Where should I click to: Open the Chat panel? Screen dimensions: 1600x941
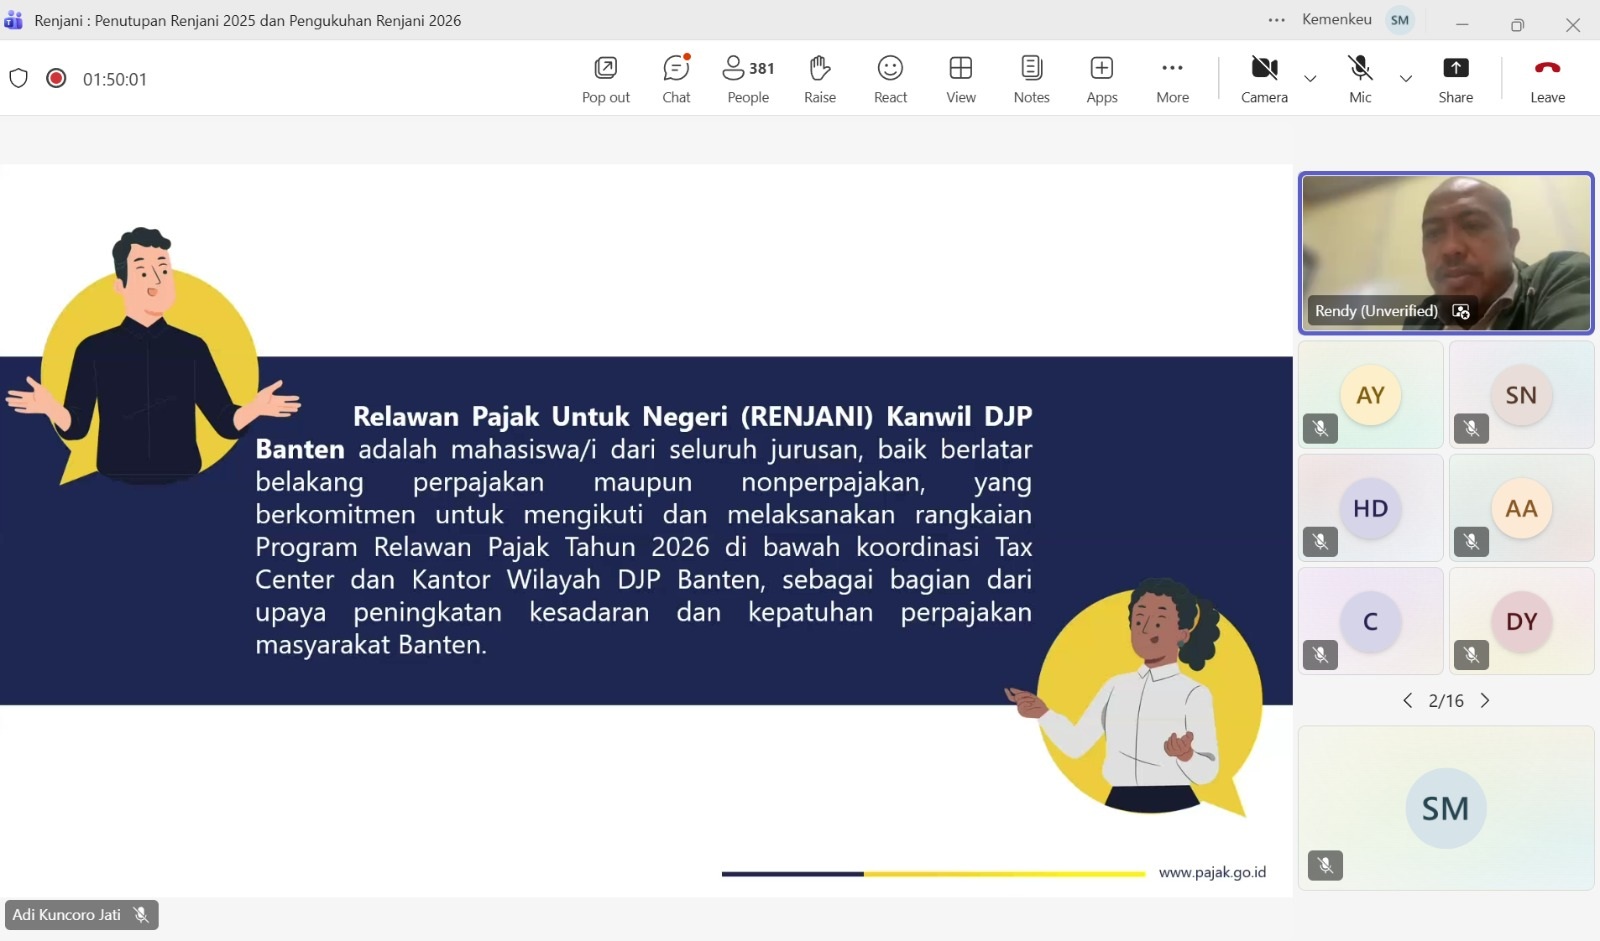coord(677,78)
